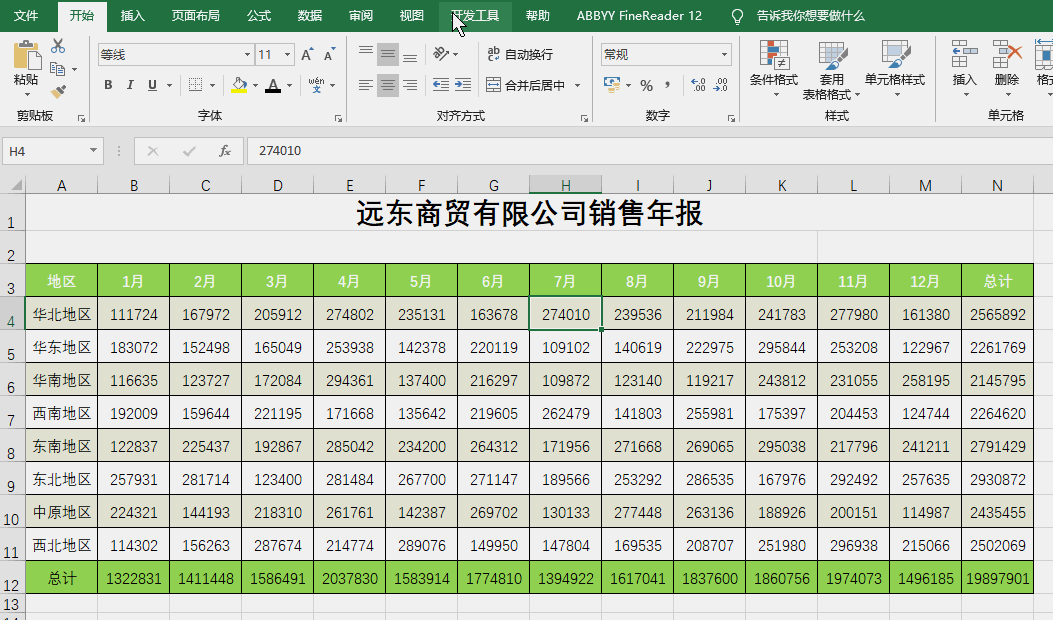Increase the cell indent
Screen dimensions: 1053x620
pyautogui.click(x=463, y=85)
